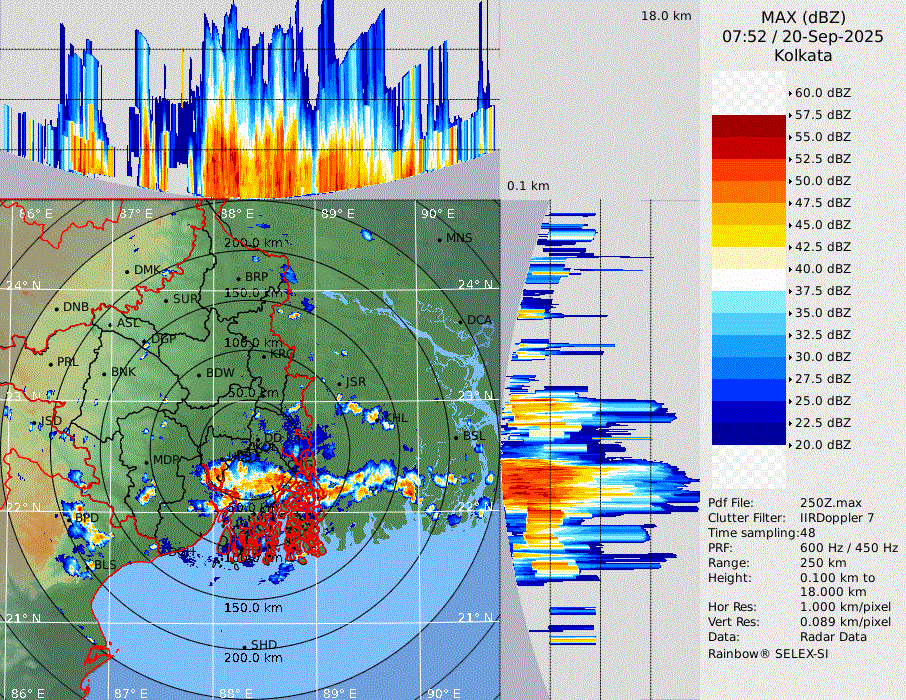The height and width of the screenshot is (700, 906).
Task: Click the dark red swatch at legend top
Action: click(748, 126)
